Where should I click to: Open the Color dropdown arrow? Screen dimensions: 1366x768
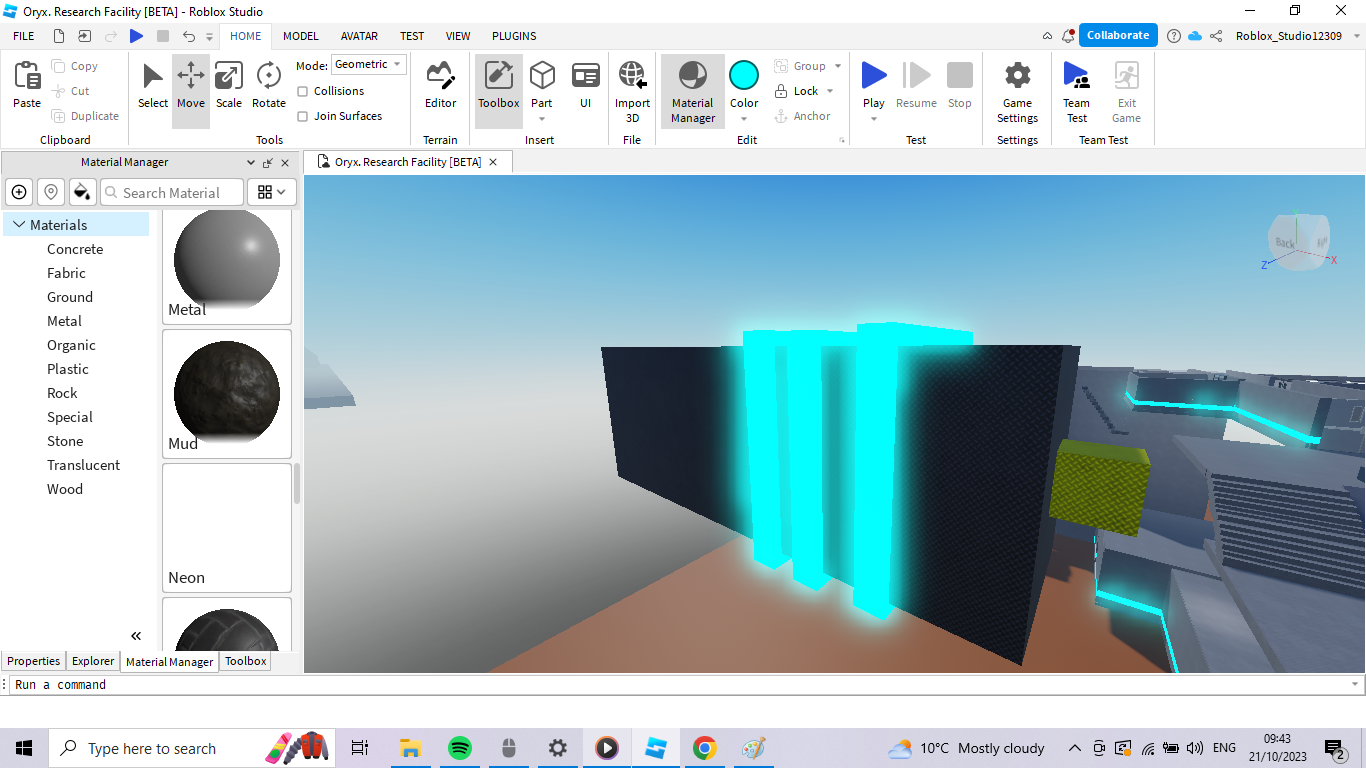point(744,119)
